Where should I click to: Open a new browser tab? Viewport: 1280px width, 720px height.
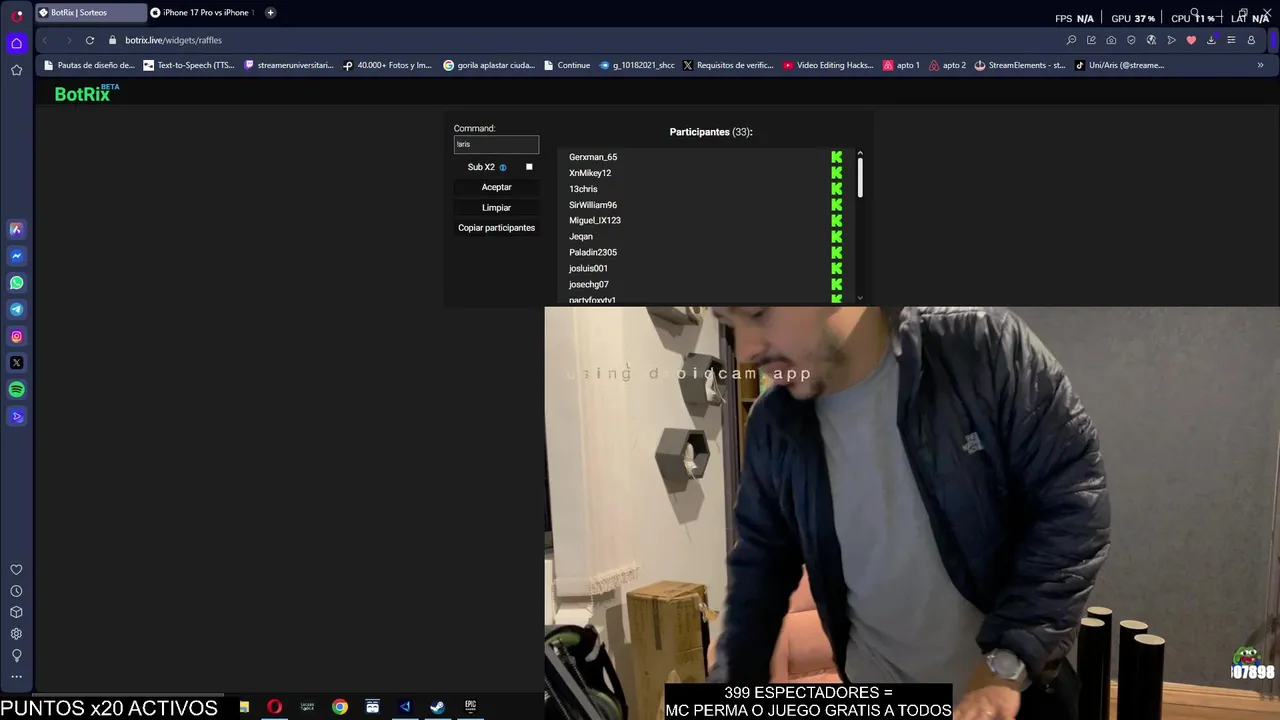(x=270, y=13)
